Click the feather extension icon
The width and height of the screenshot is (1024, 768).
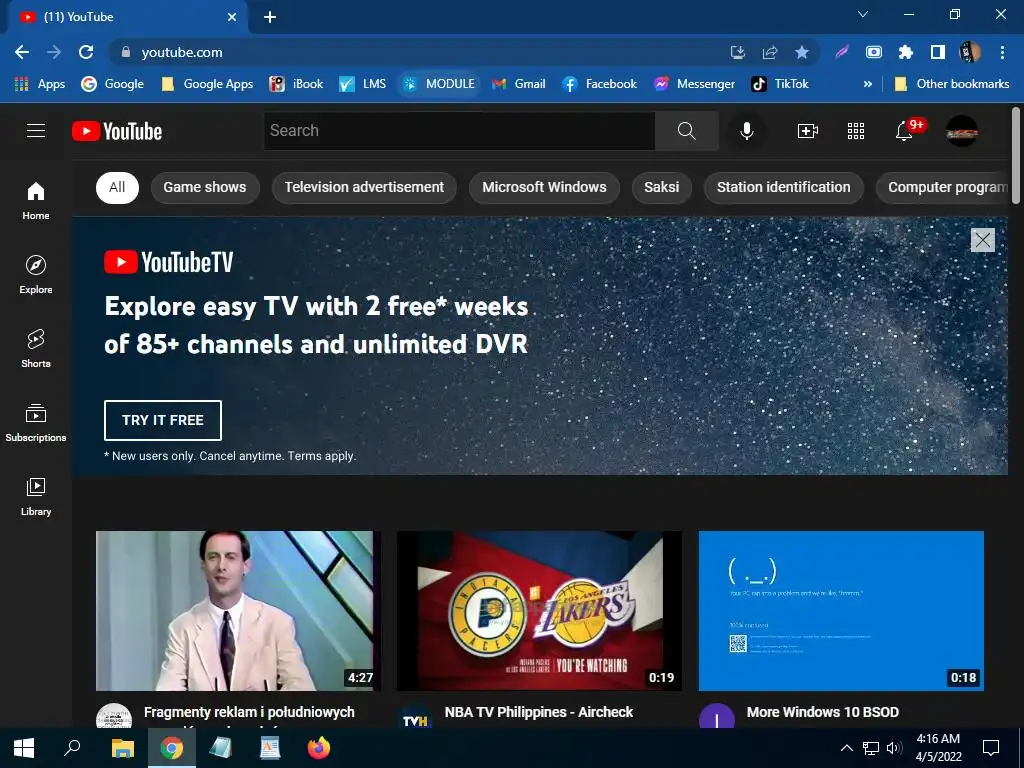pyautogui.click(x=842, y=52)
